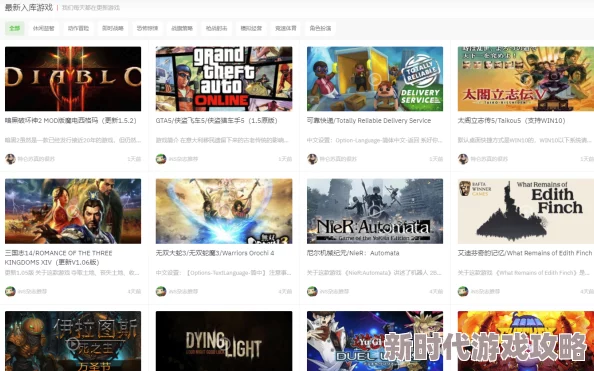The image size is (594, 371).
Task: Open the 动作冒险 category tab
Action: 78,28
